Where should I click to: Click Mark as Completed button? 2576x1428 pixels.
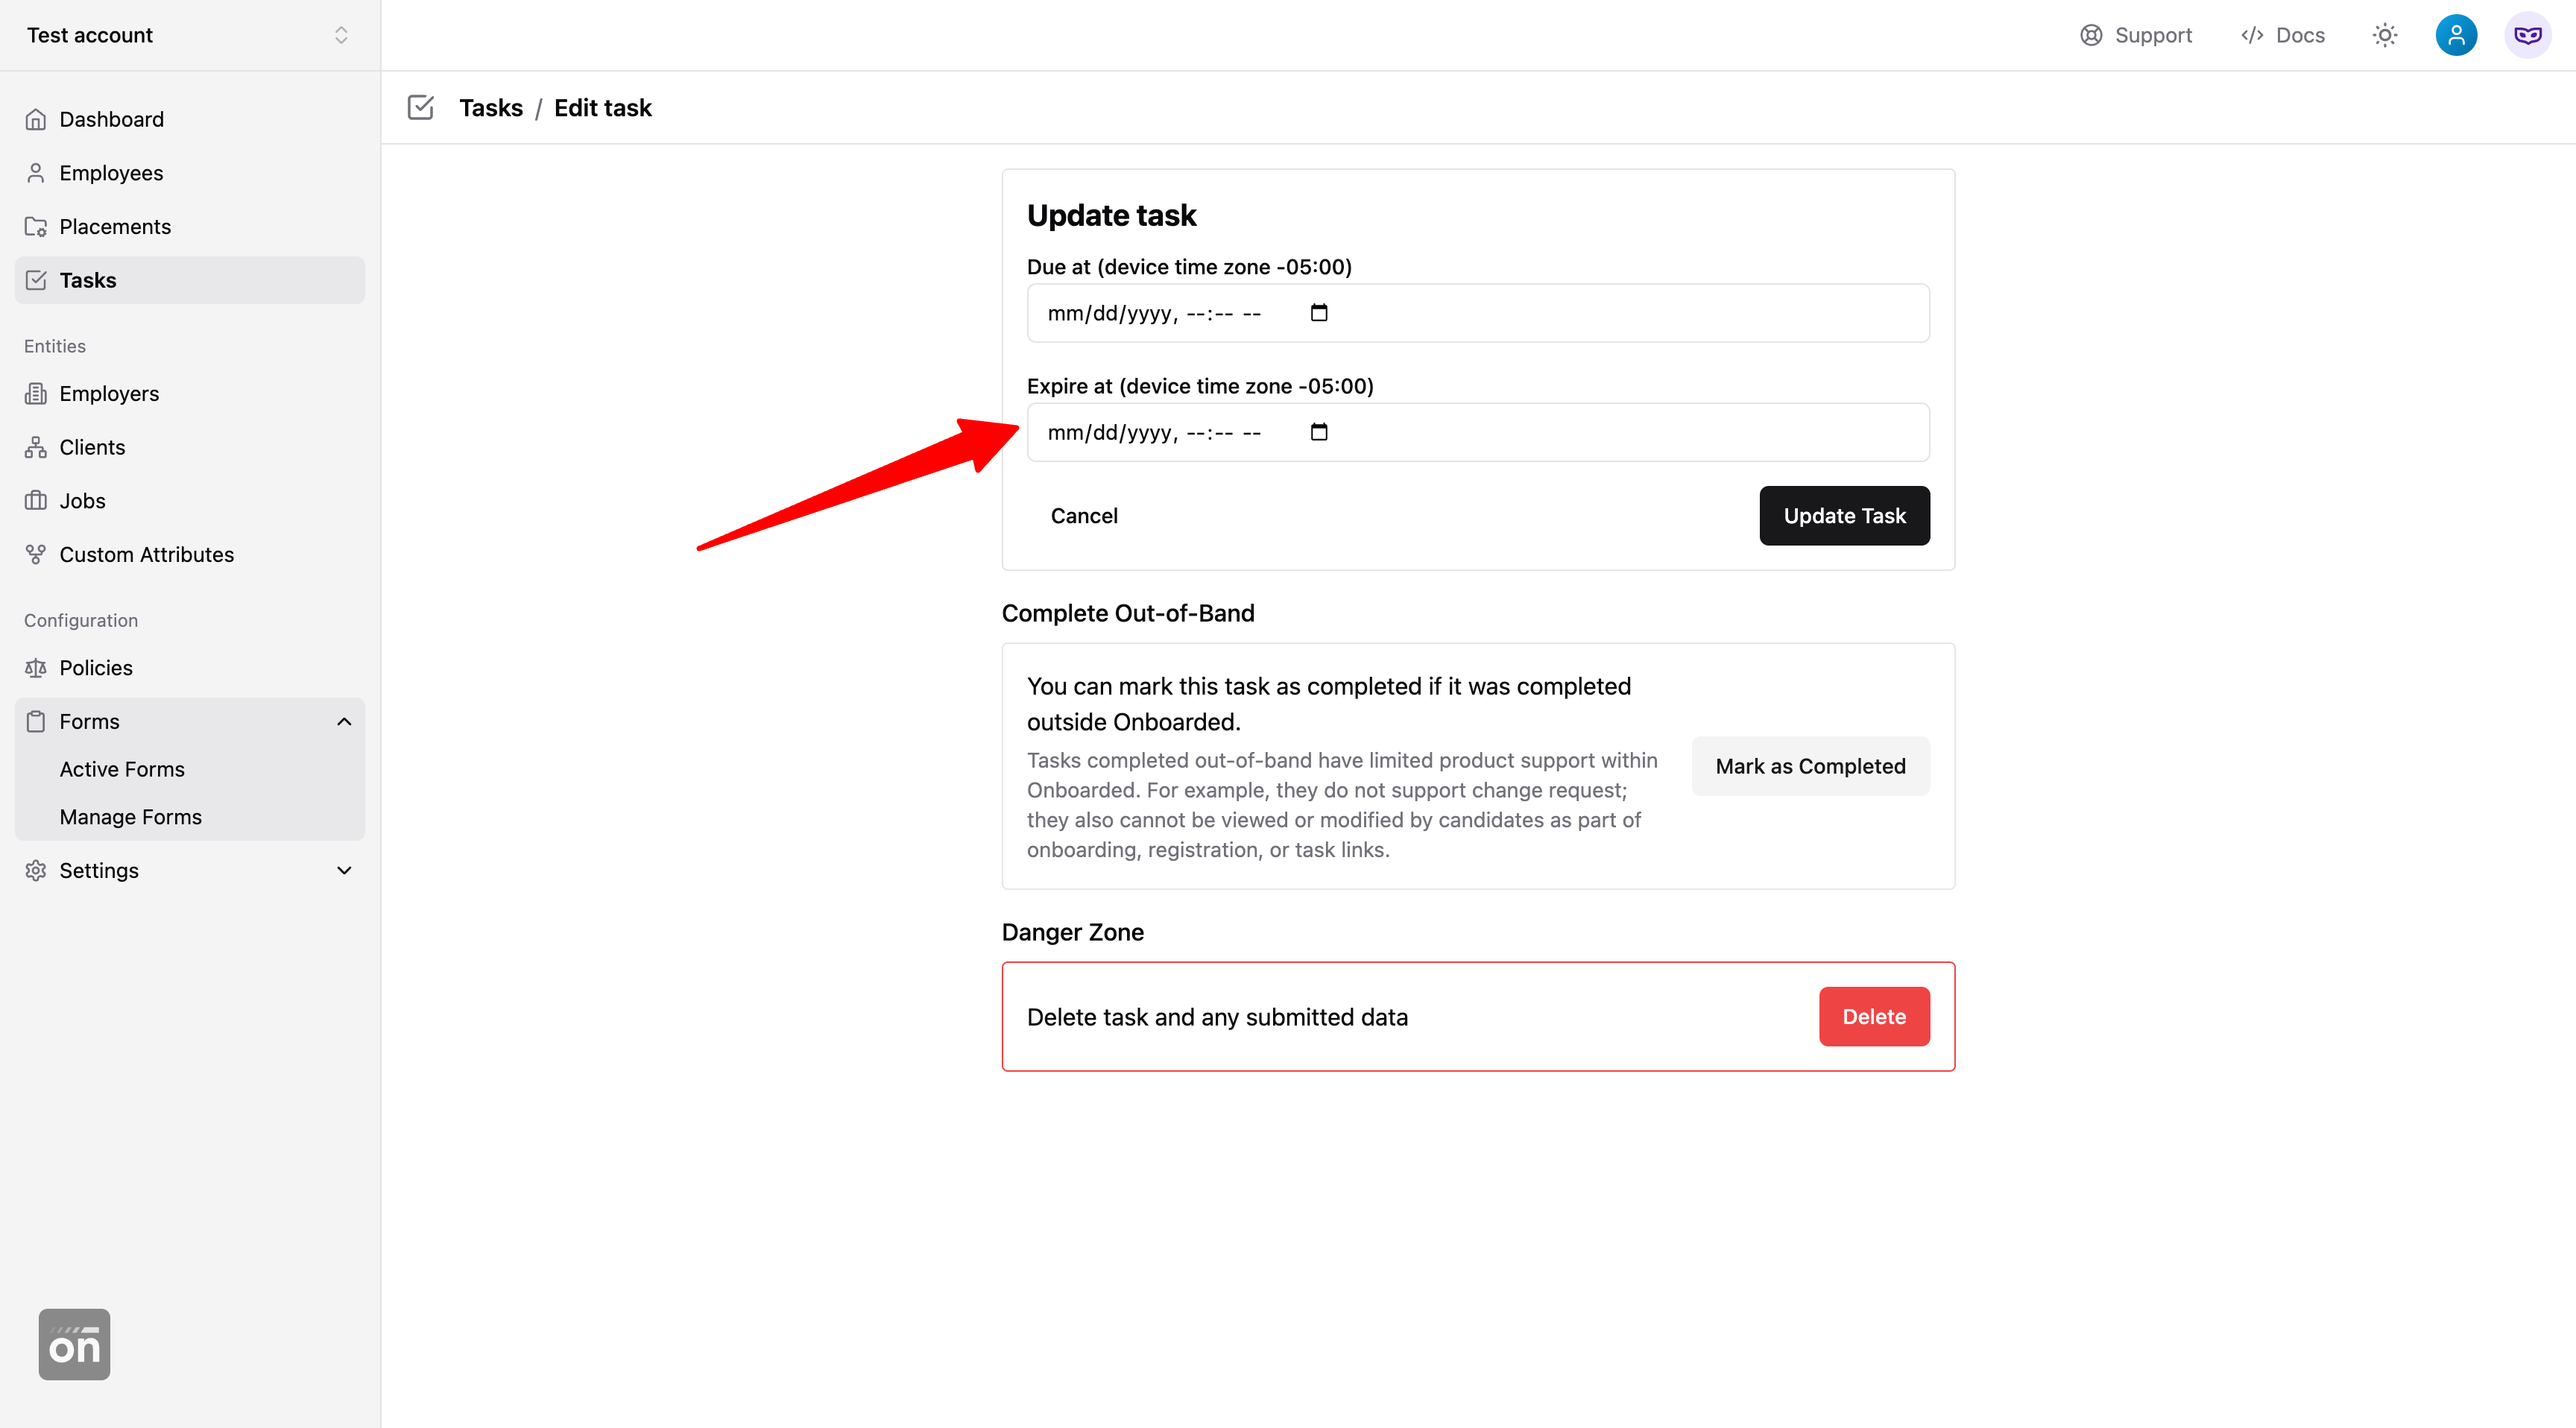(1810, 767)
